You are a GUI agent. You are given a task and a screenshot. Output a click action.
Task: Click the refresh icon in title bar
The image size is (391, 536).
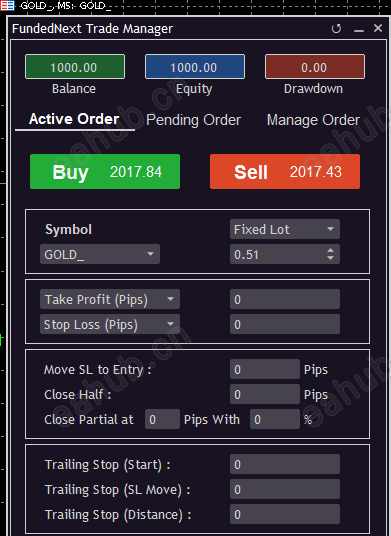(x=336, y=29)
